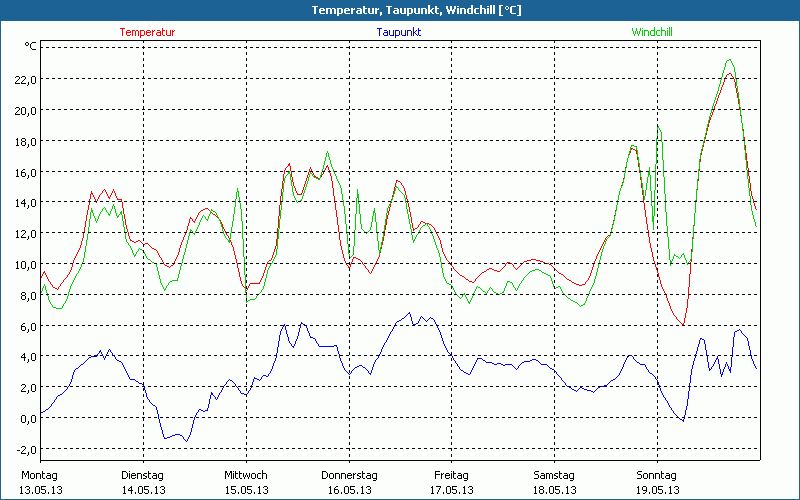Click the date 18.05.13

tap(555, 490)
